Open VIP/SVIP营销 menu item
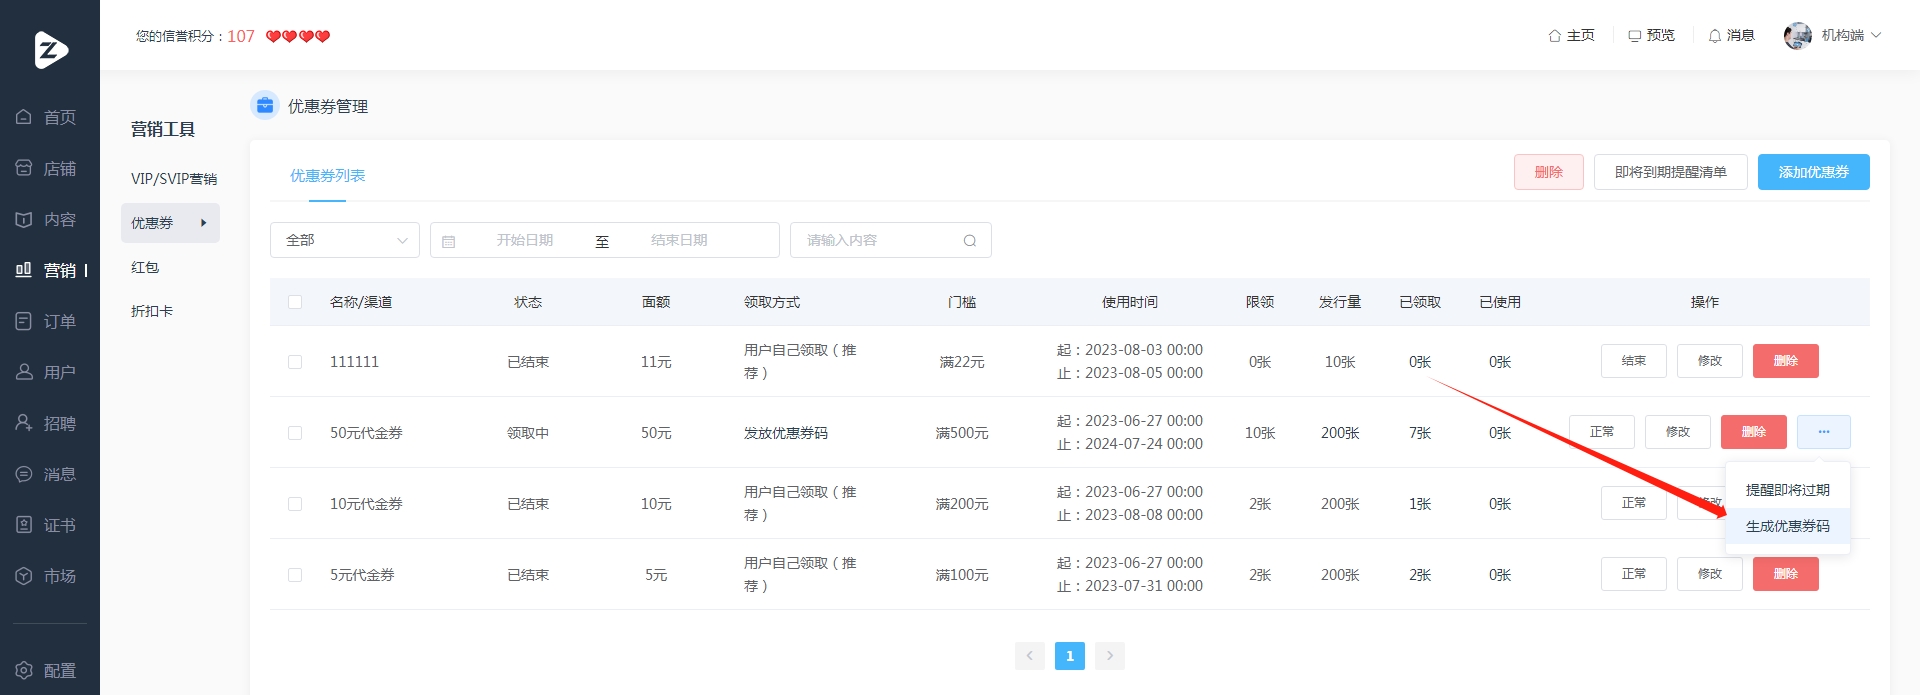 tap(174, 179)
